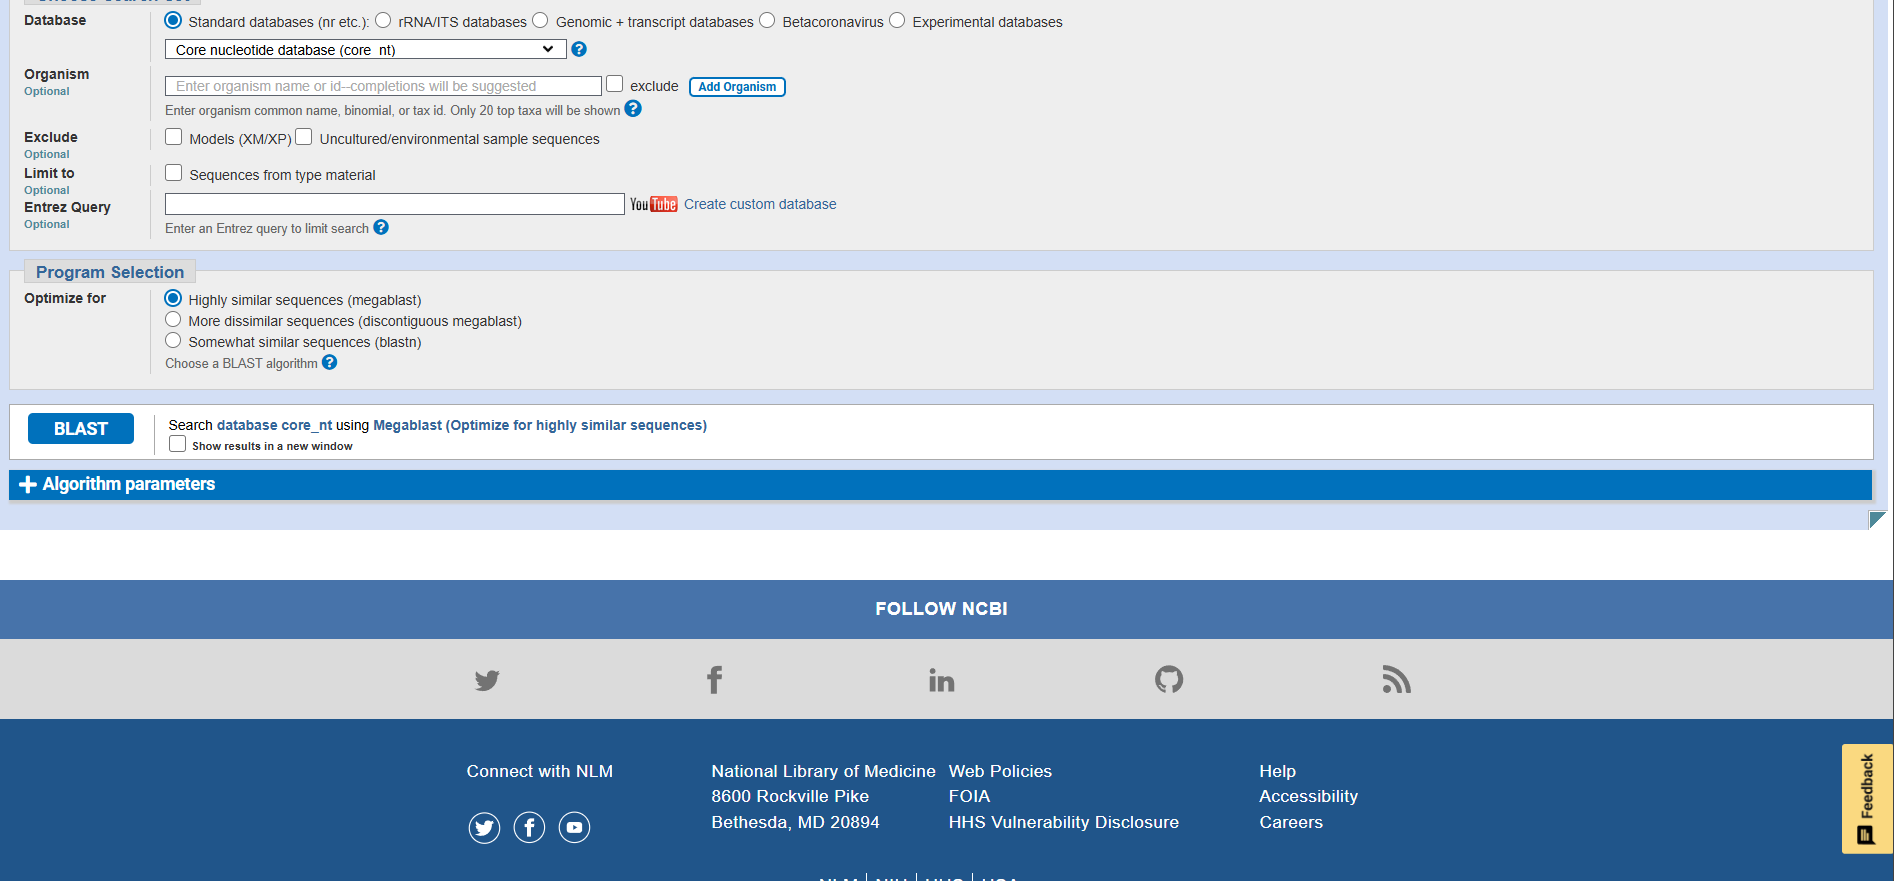
Task: Check Show results in a new window
Action: (x=178, y=444)
